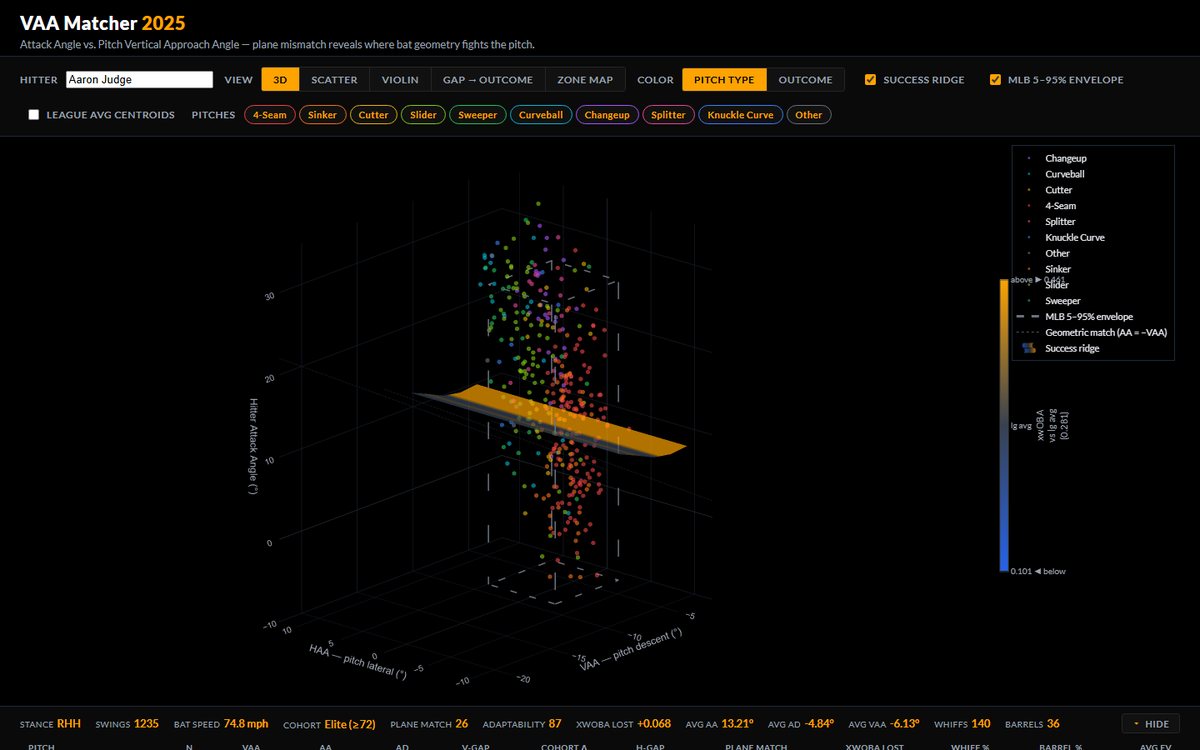
Task: Click Sweeper in the chart legend
Action: (x=1063, y=301)
